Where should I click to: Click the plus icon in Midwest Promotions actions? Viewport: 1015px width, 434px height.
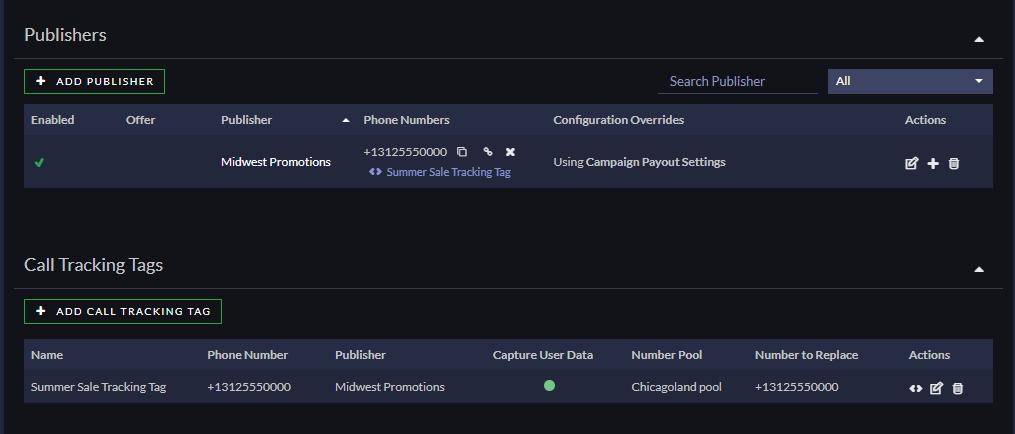933,163
